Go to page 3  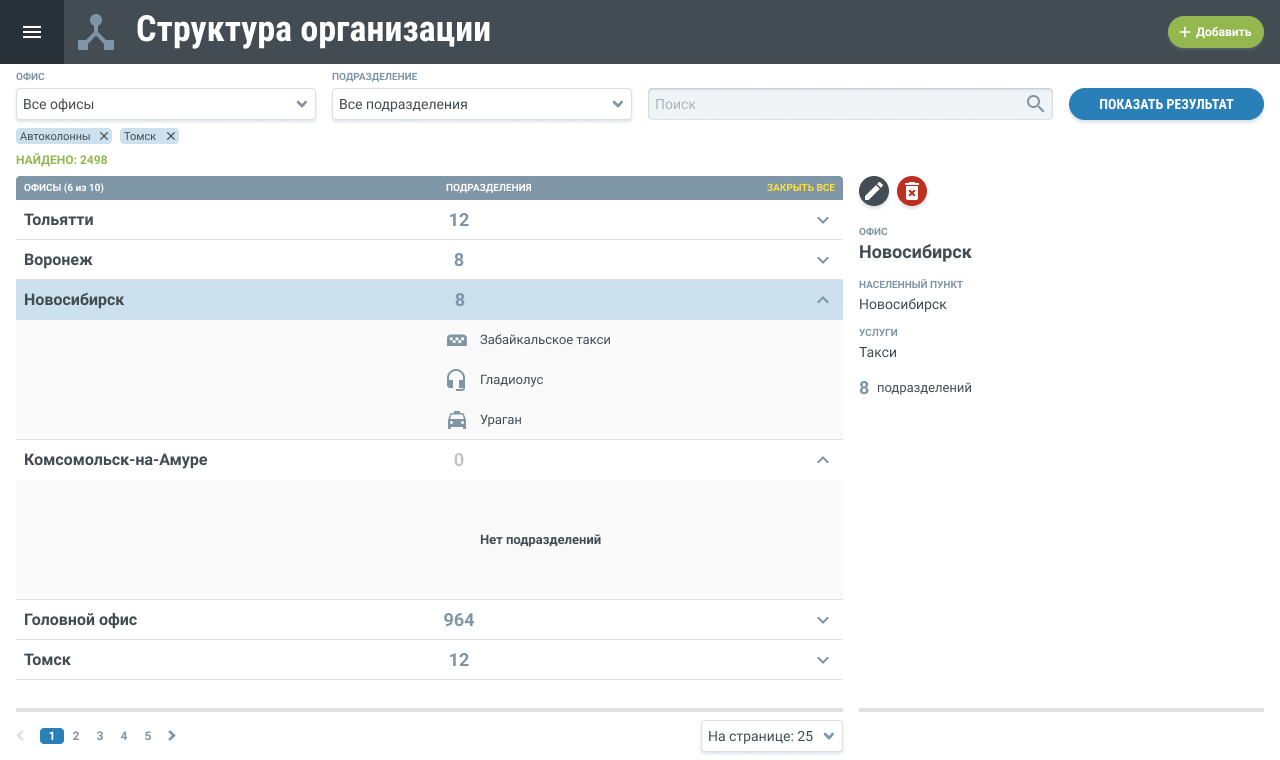click(x=100, y=736)
